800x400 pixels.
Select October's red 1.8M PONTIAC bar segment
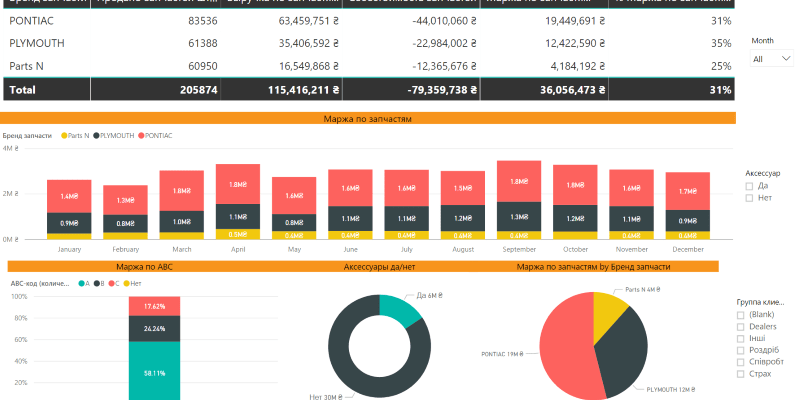pyautogui.click(x=576, y=185)
